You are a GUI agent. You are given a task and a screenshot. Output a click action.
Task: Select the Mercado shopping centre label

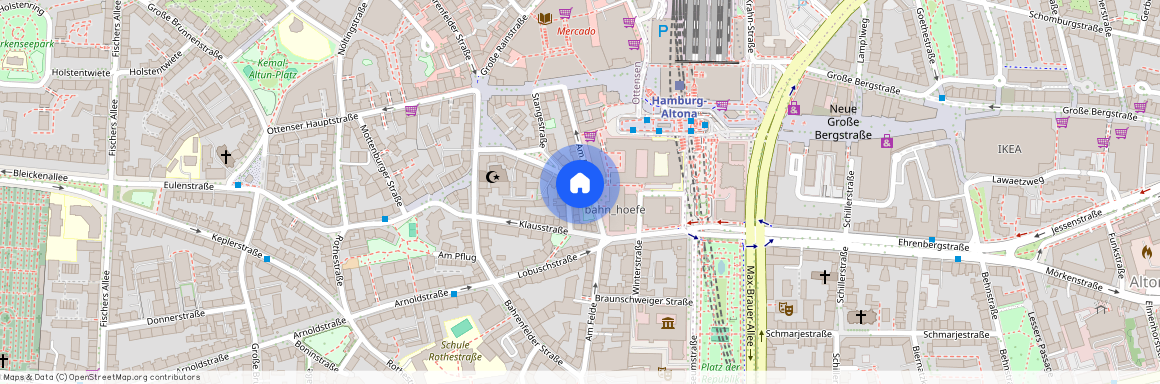click(576, 31)
